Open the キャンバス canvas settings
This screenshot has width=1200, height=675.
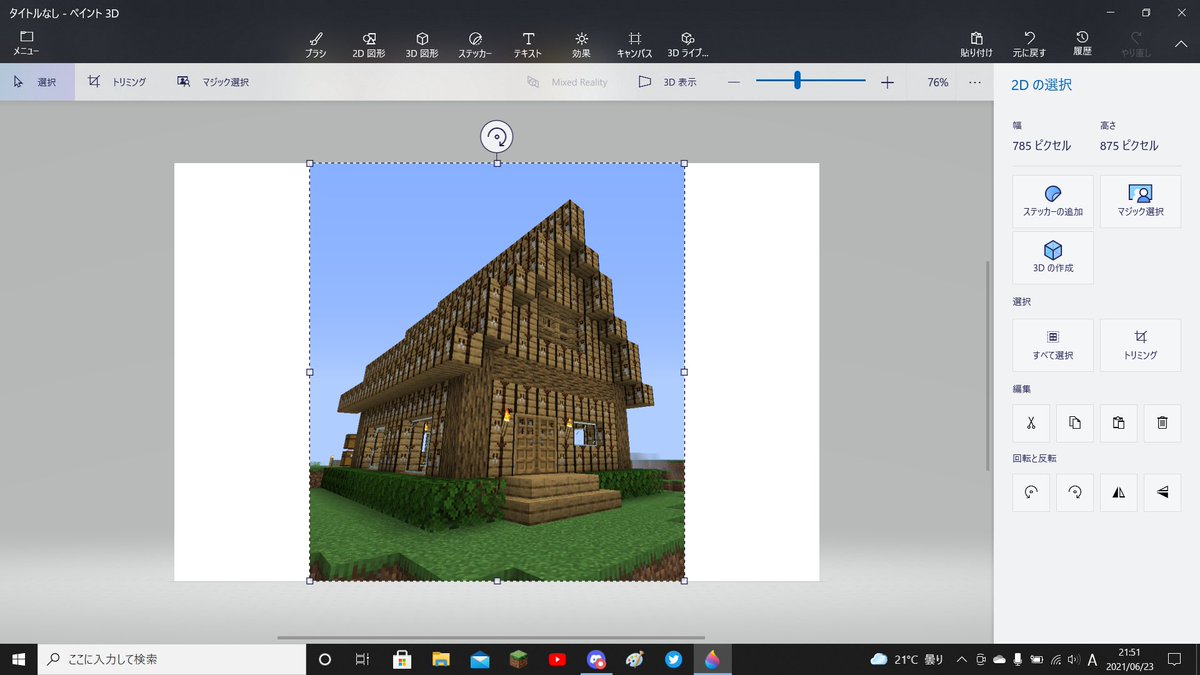pyautogui.click(x=634, y=44)
